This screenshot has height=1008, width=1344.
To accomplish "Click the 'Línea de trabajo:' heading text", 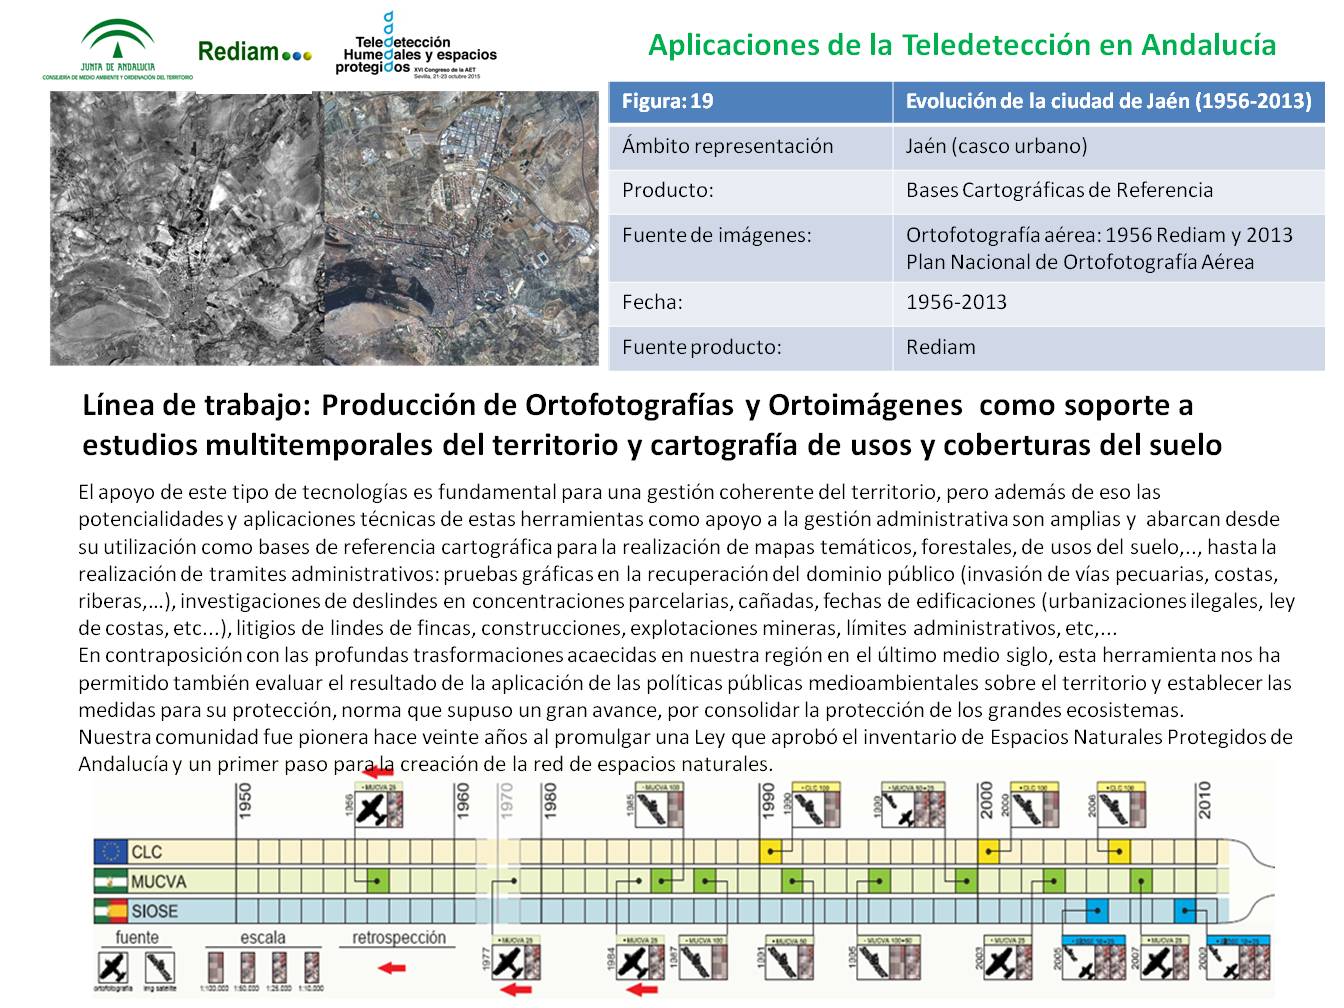I will point(196,405).
